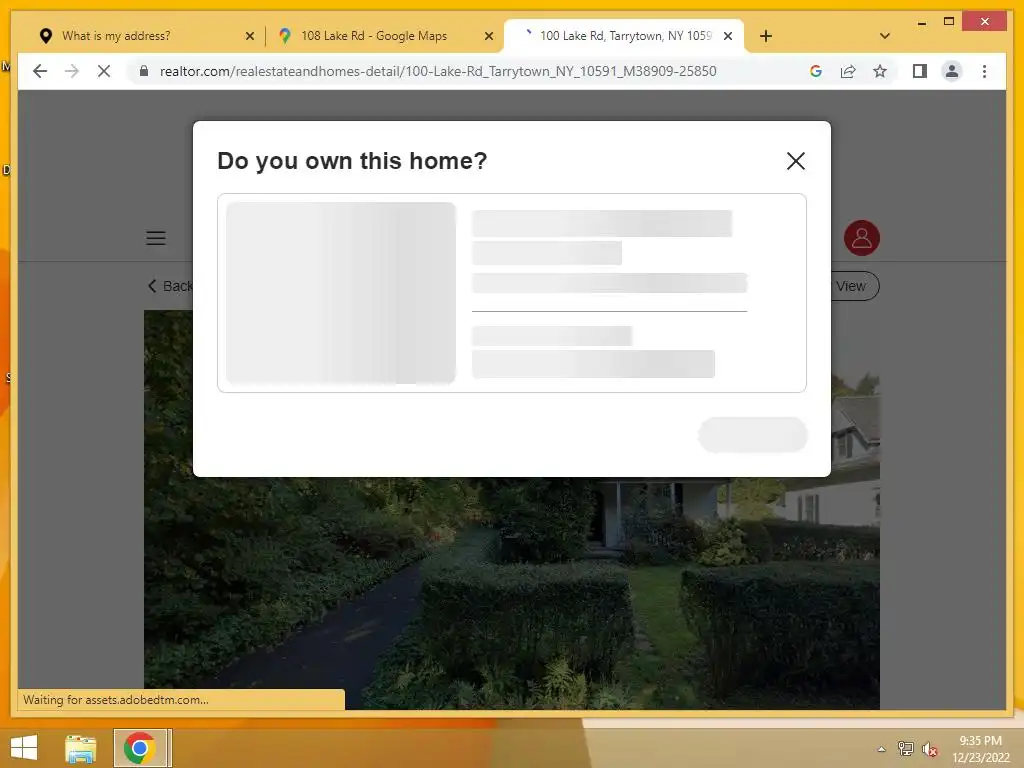Close the Google Maps tab
The image size is (1024, 768).
click(x=488, y=36)
